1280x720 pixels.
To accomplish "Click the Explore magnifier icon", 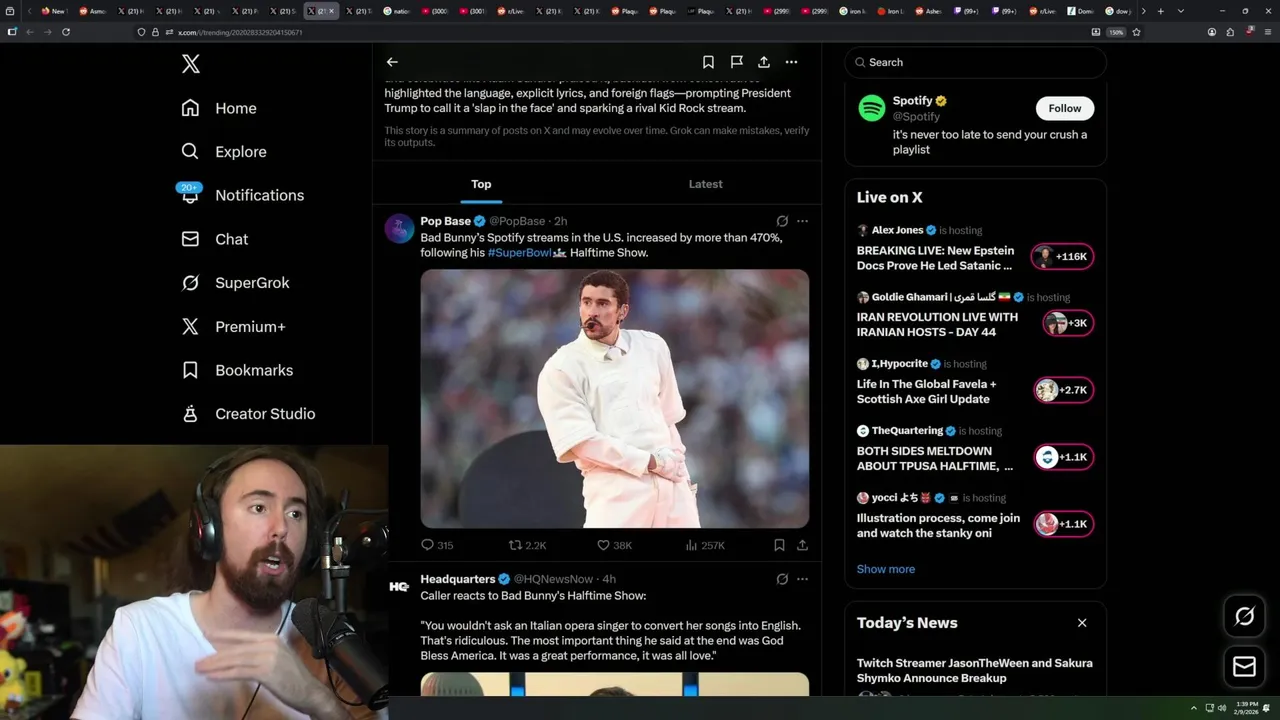I will point(190,152).
